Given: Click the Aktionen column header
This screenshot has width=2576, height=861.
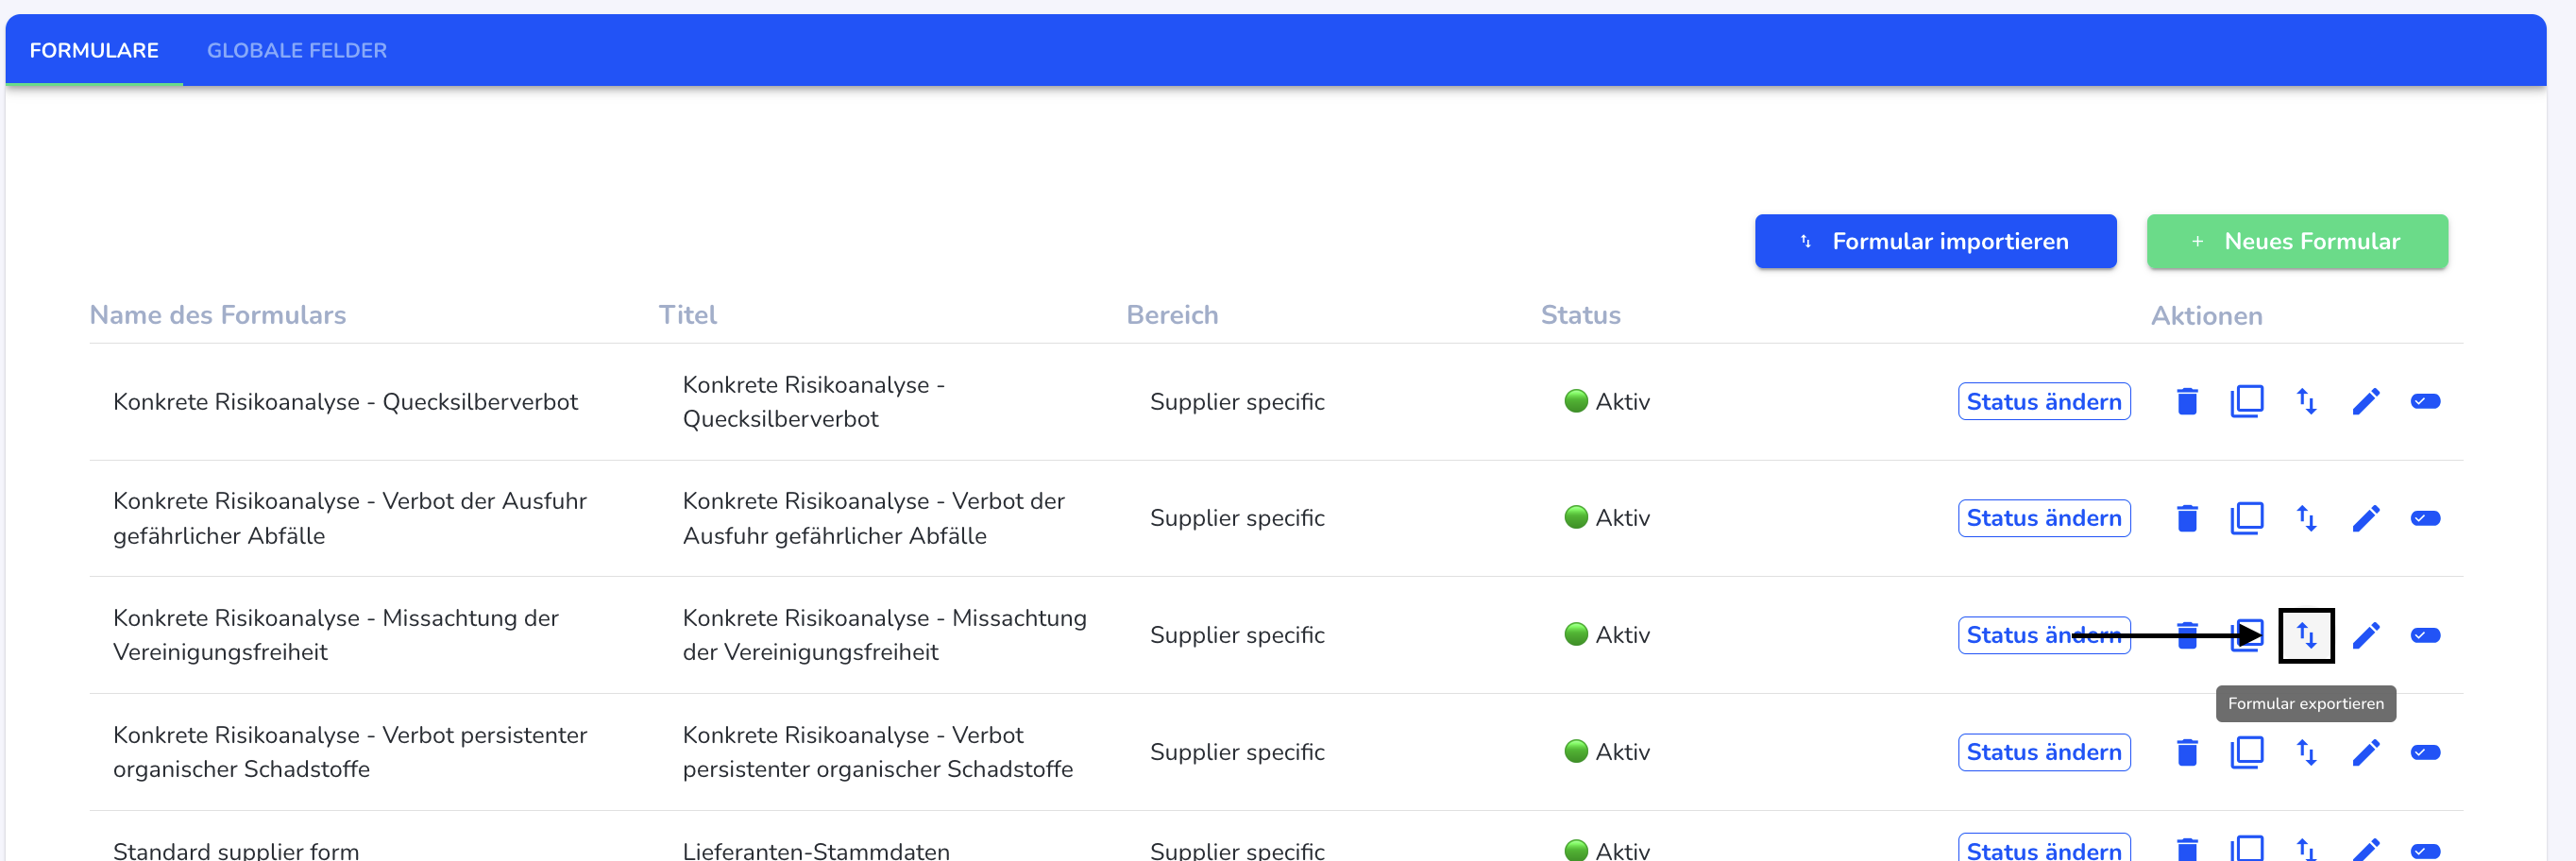Looking at the screenshot, I should [2206, 316].
